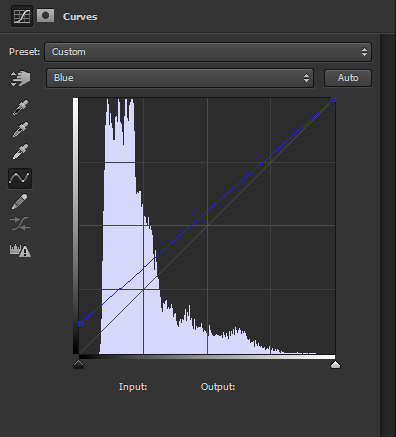Click the Preset label
Screen dimensions: 396x437
coord(24,52)
